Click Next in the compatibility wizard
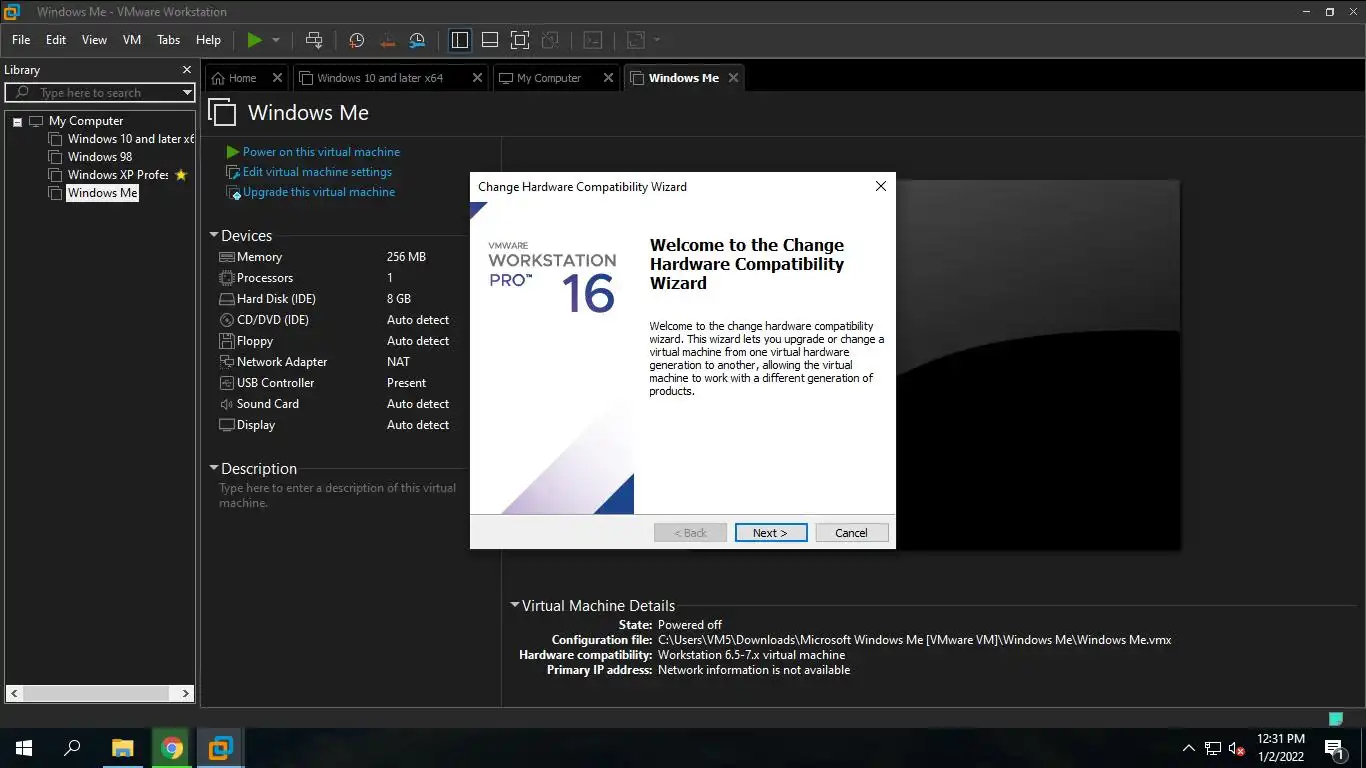Viewport: 1366px width, 768px height. click(771, 533)
